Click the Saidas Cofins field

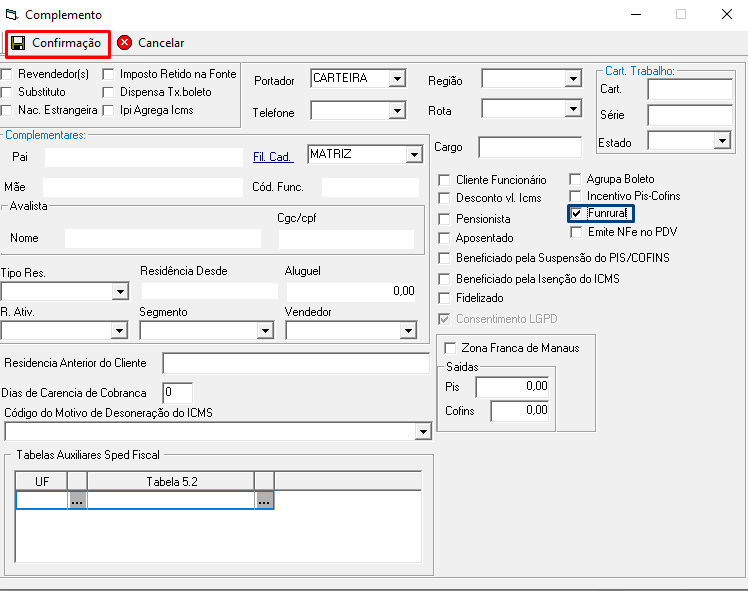coord(520,411)
